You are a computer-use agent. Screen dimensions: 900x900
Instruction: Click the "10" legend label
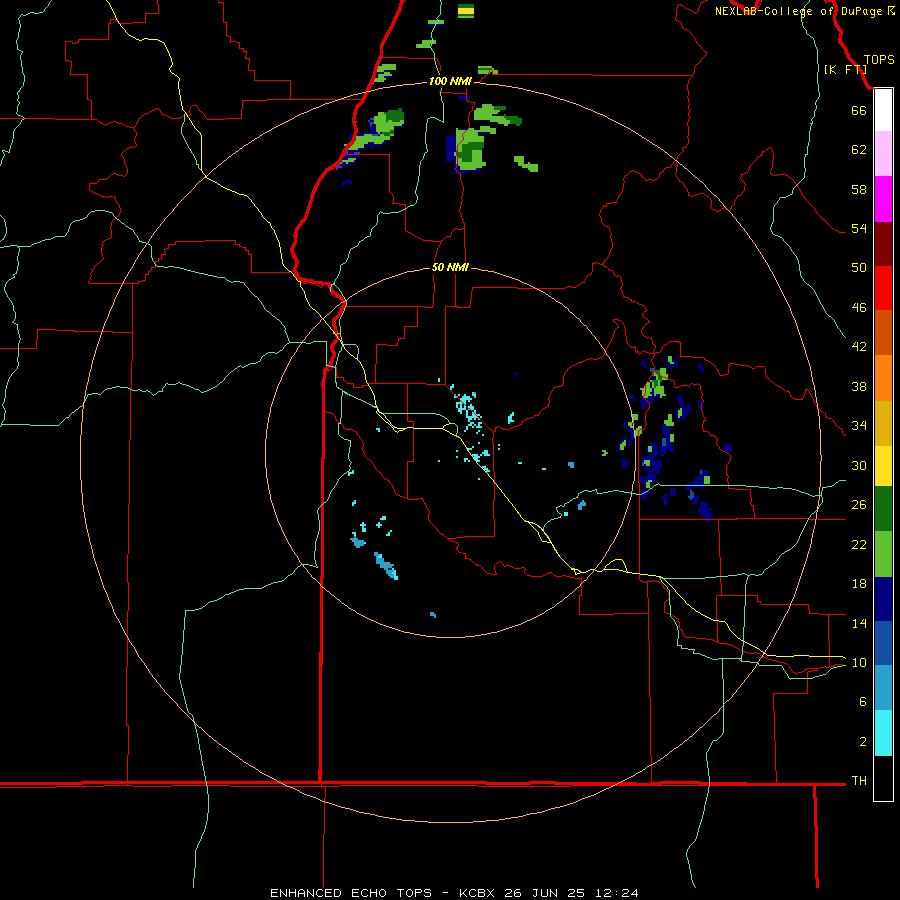click(x=859, y=662)
